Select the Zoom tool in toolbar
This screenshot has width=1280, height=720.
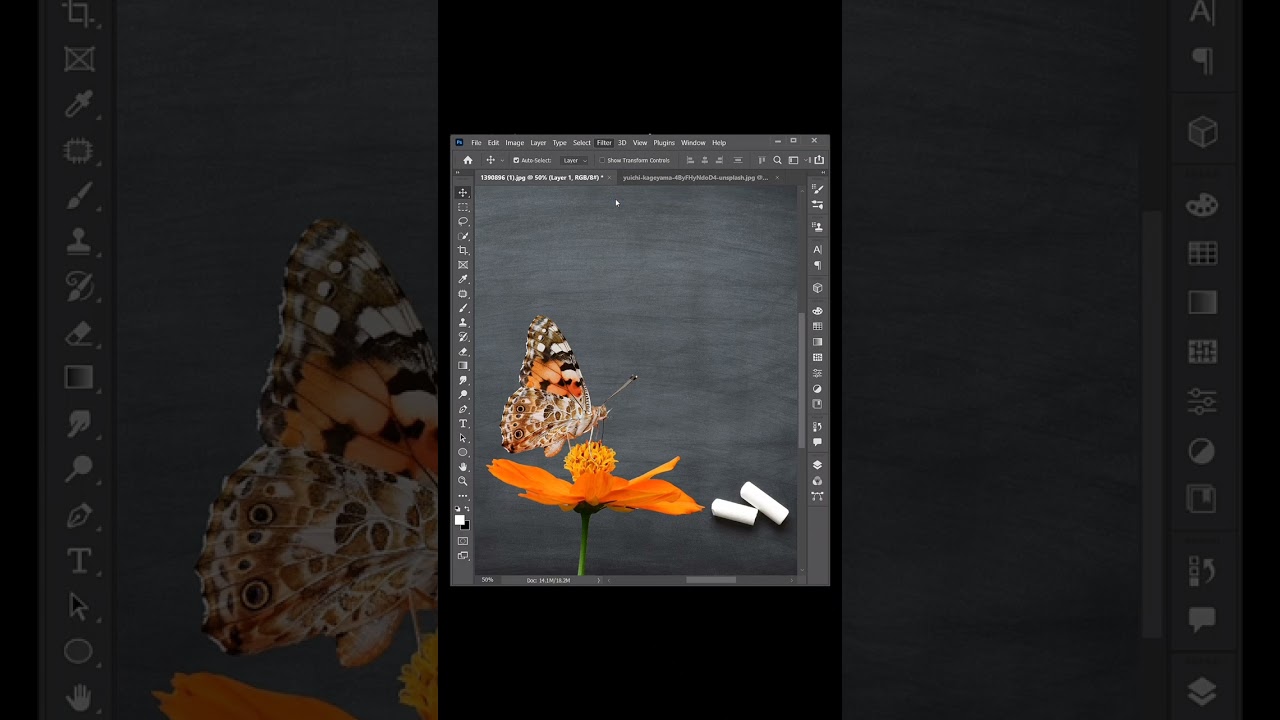click(x=463, y=481)
